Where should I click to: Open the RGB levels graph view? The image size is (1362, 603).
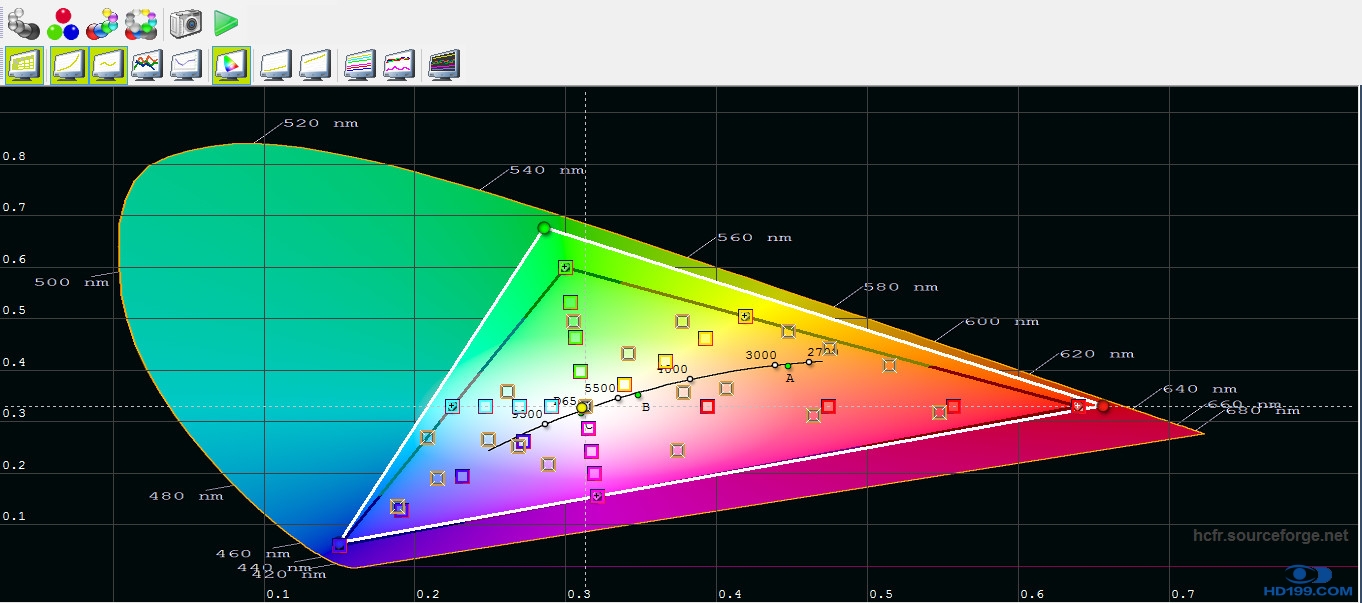147,65
